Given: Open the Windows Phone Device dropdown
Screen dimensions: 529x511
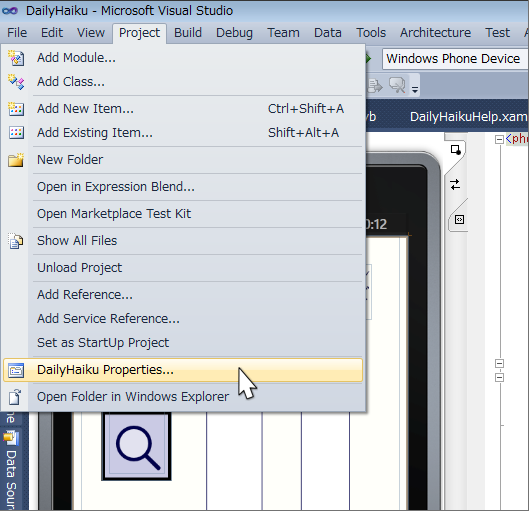Looking at the screenshot, I should tap(454, 59).
